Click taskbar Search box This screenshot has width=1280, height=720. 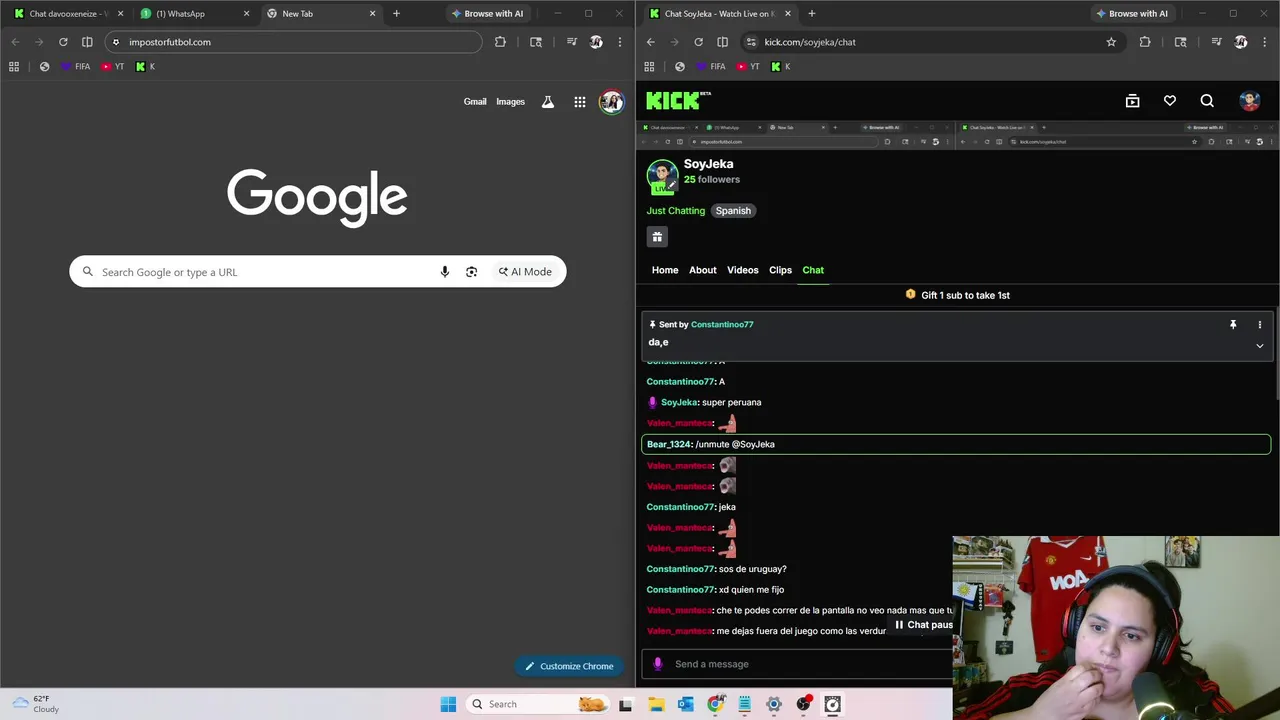pos(537,704)
